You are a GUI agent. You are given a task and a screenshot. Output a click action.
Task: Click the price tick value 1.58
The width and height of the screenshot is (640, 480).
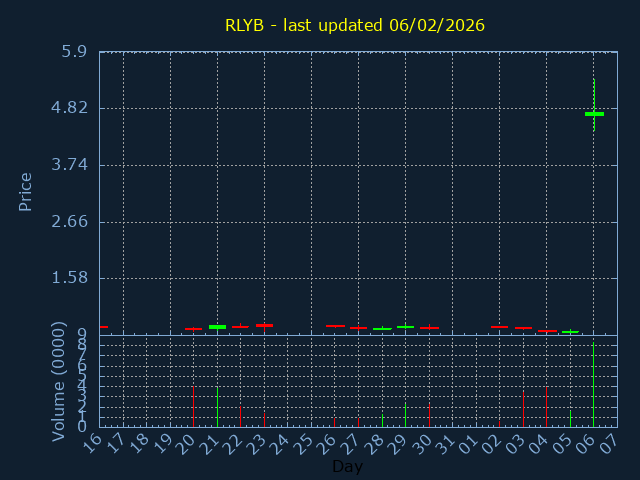[69, 278]
